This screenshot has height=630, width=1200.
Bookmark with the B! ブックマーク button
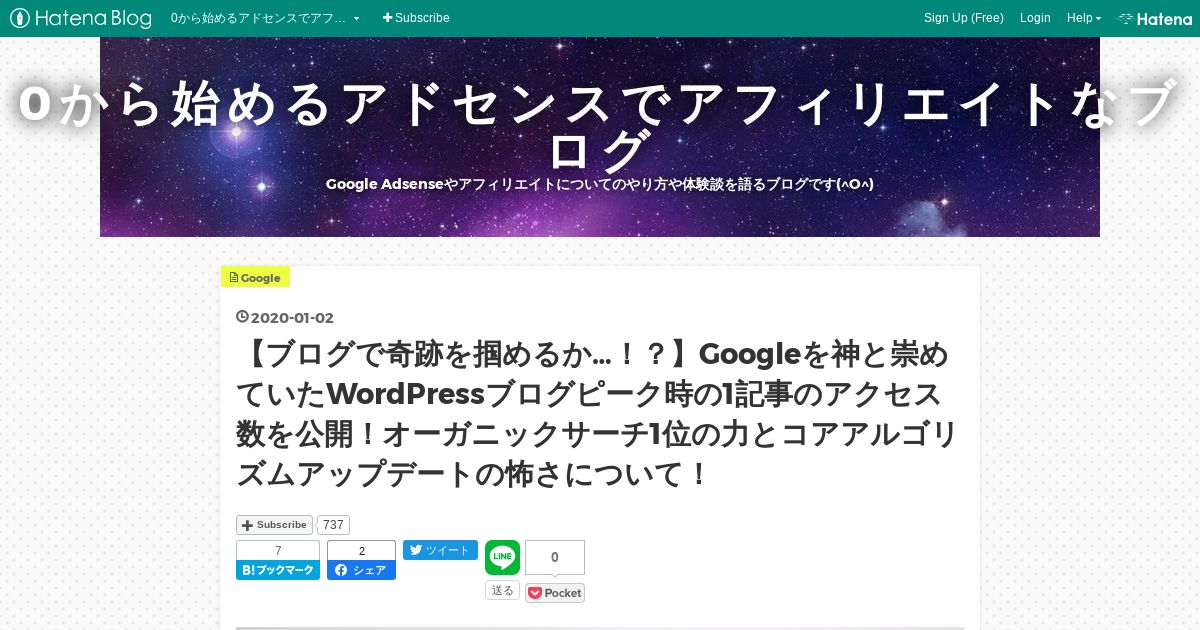(278, 570)
